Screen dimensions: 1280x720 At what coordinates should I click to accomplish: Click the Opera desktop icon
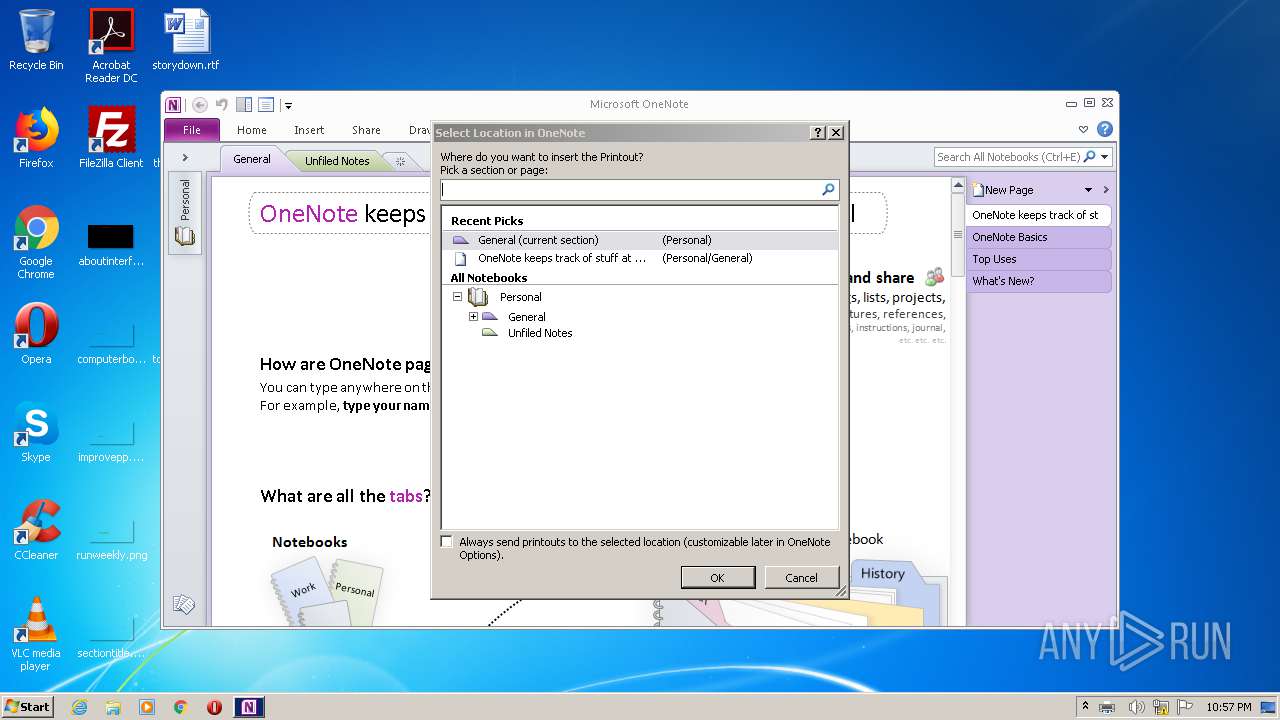coord(36,333)
